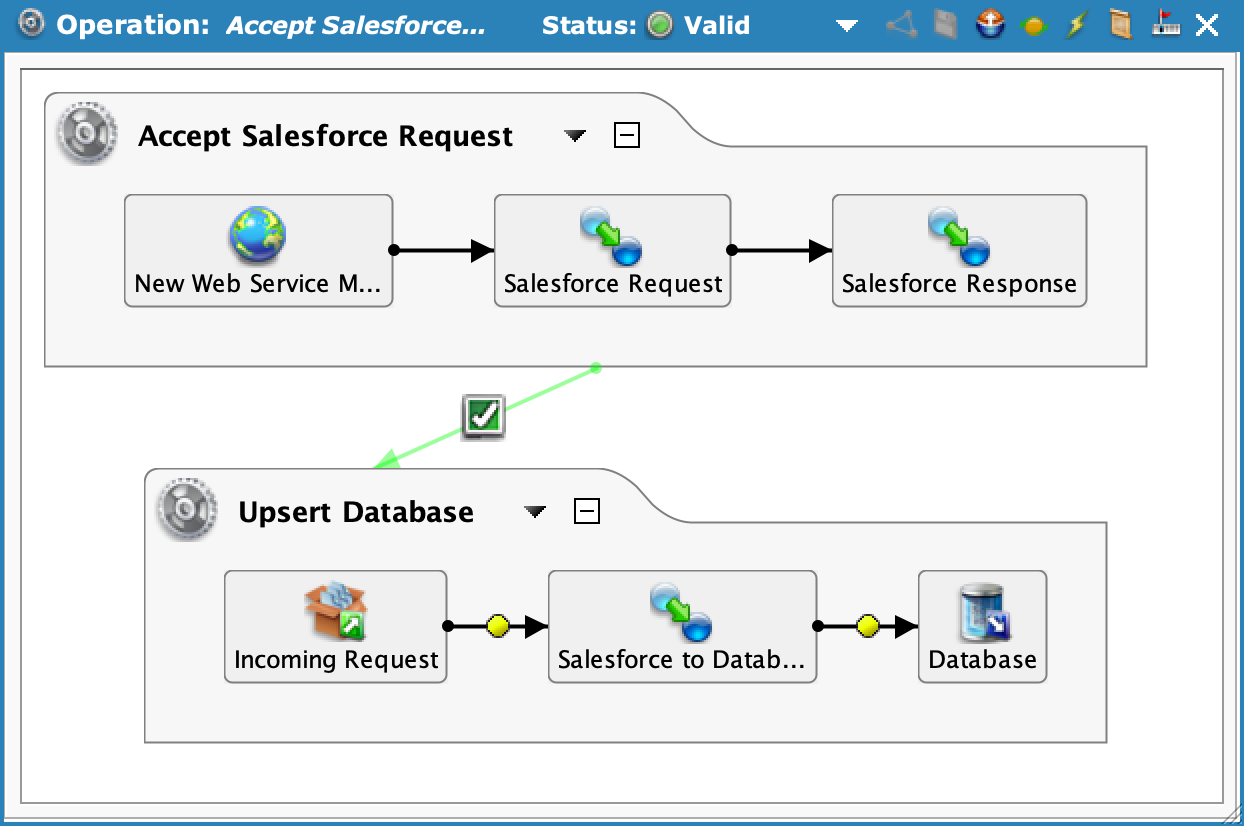Open the script scroll icon on the toolbar
The image size is (1244, 826).
[x=1119, y=24]
